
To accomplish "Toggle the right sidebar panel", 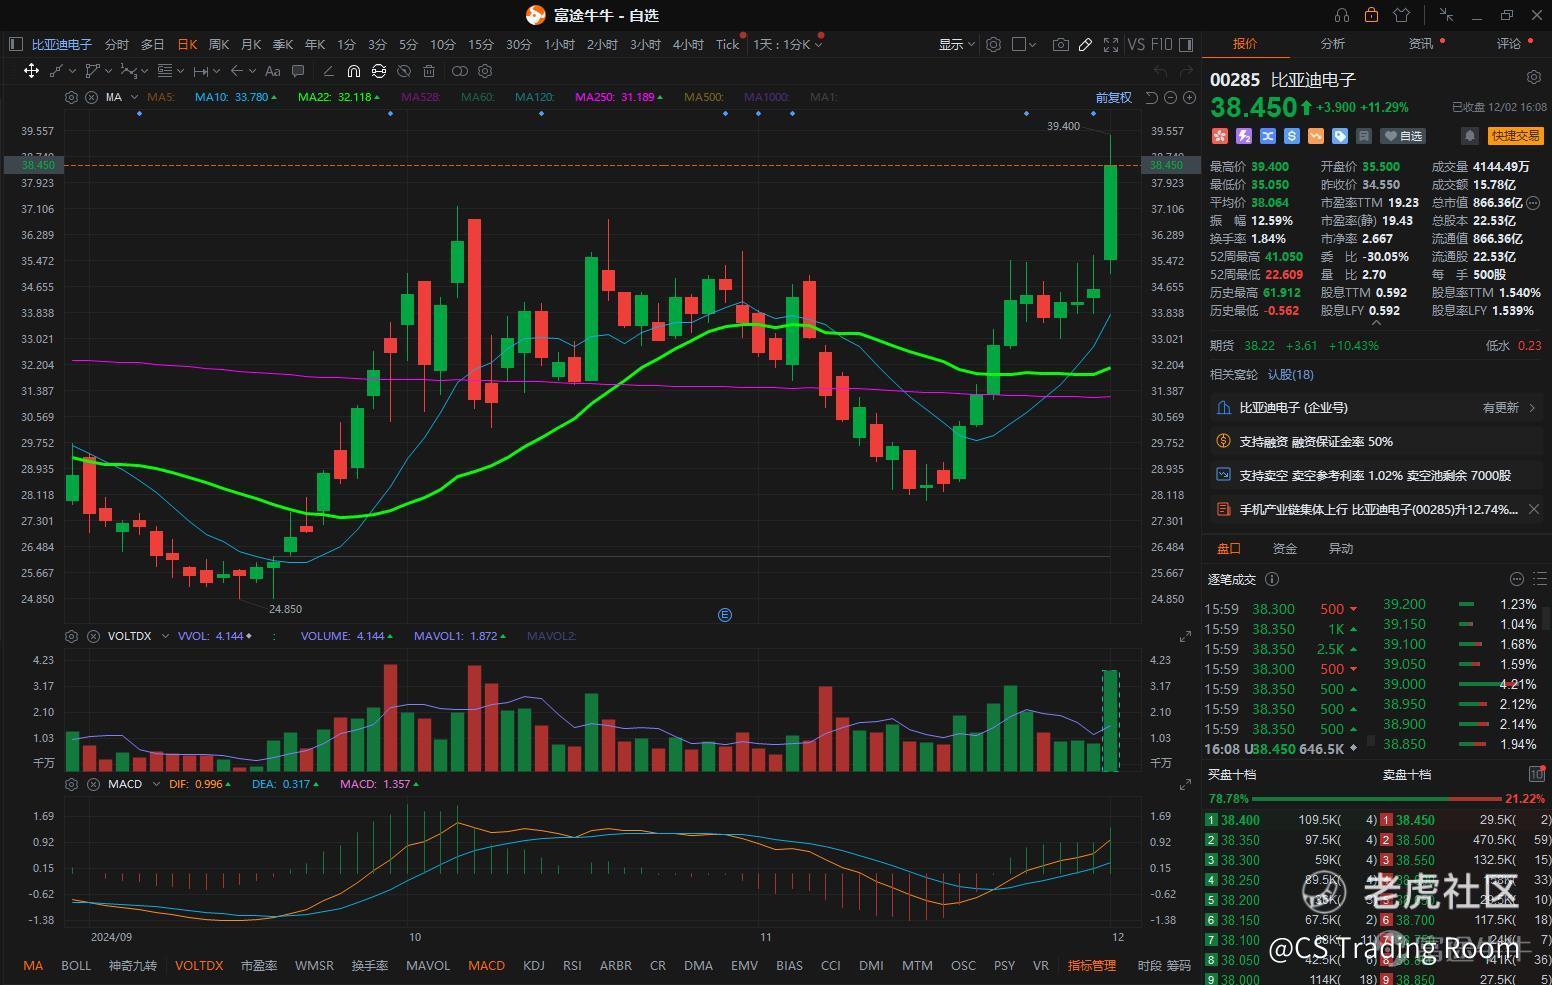I will [x=1186, y=44].
